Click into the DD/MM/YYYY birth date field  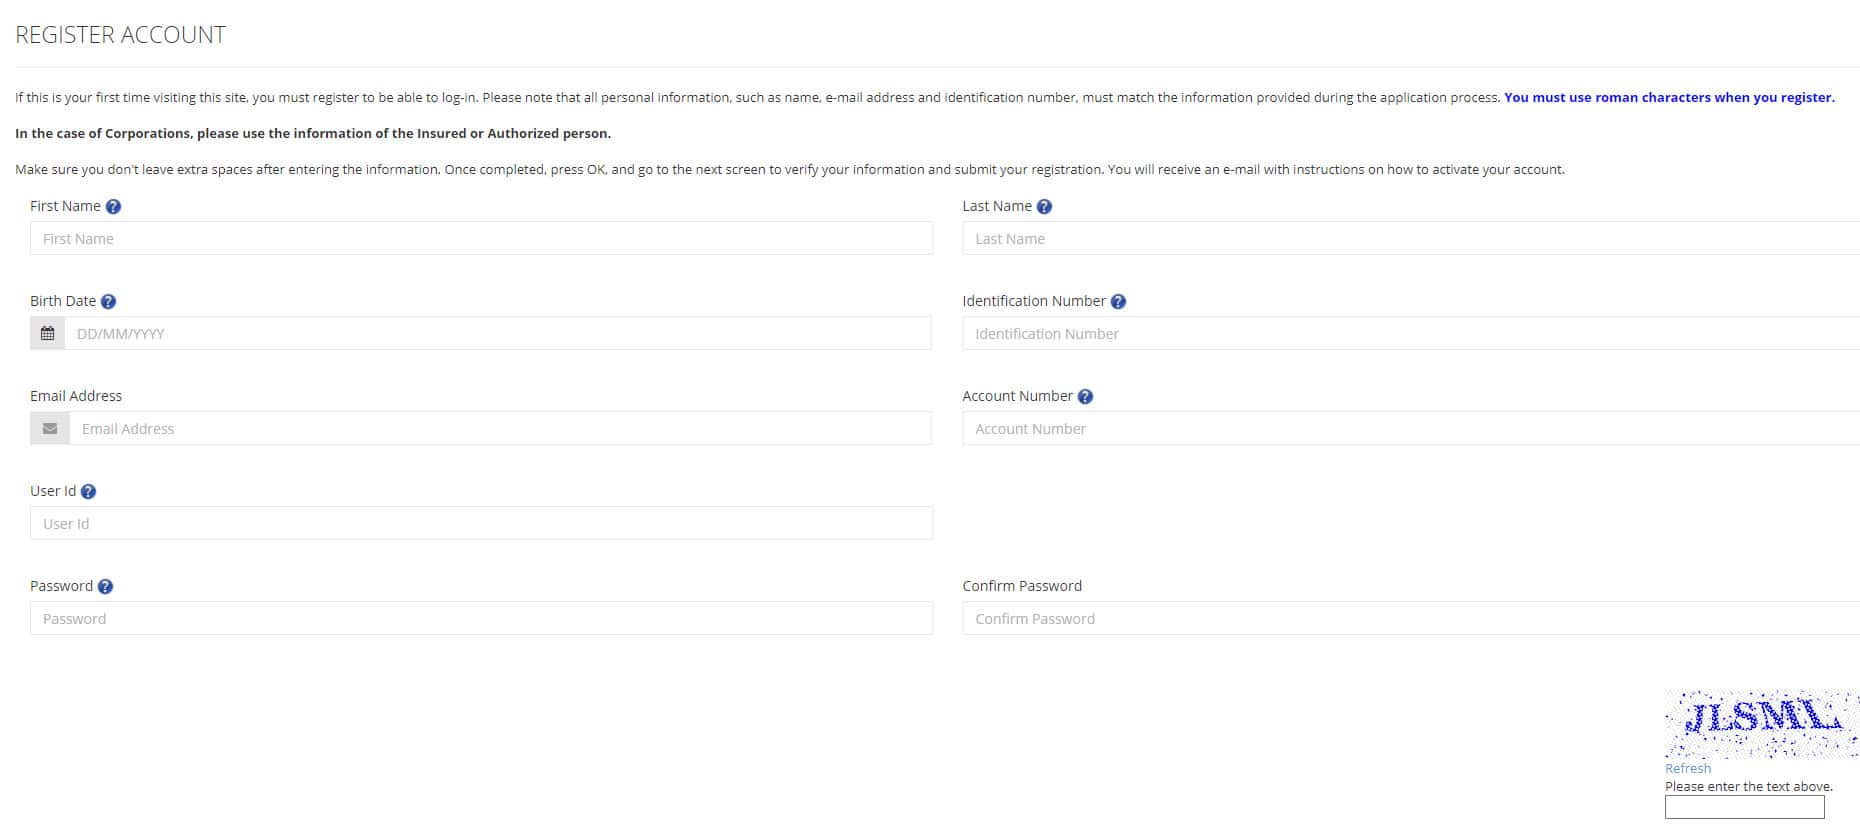point(497,334)
